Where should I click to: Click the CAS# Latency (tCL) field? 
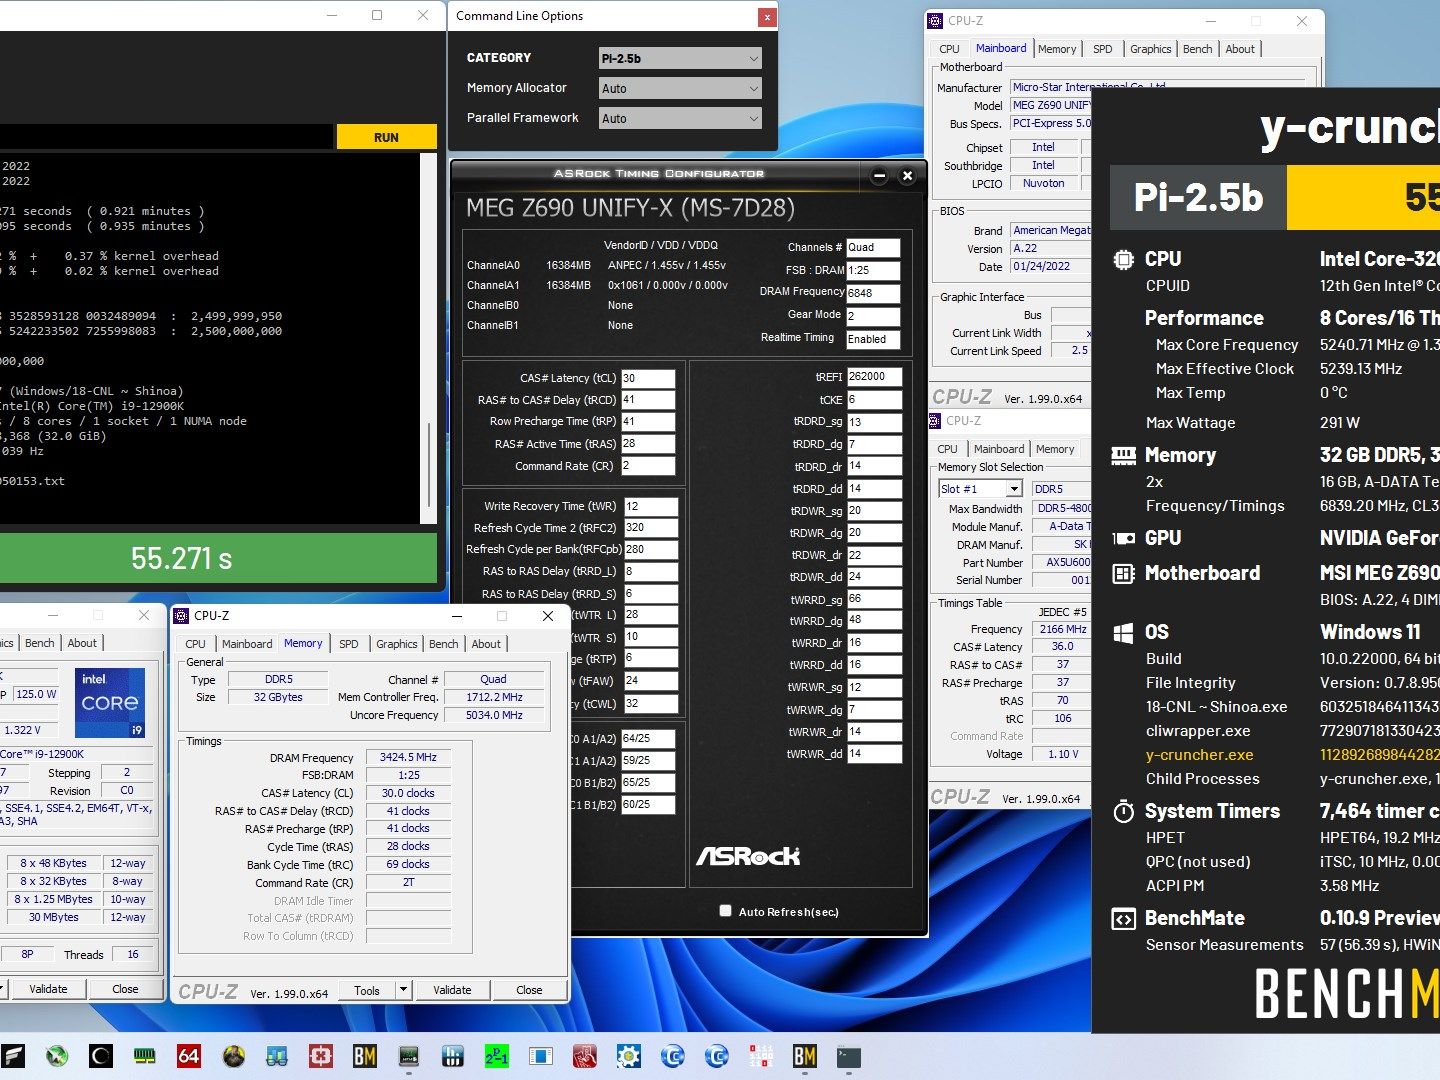(648, 378)
